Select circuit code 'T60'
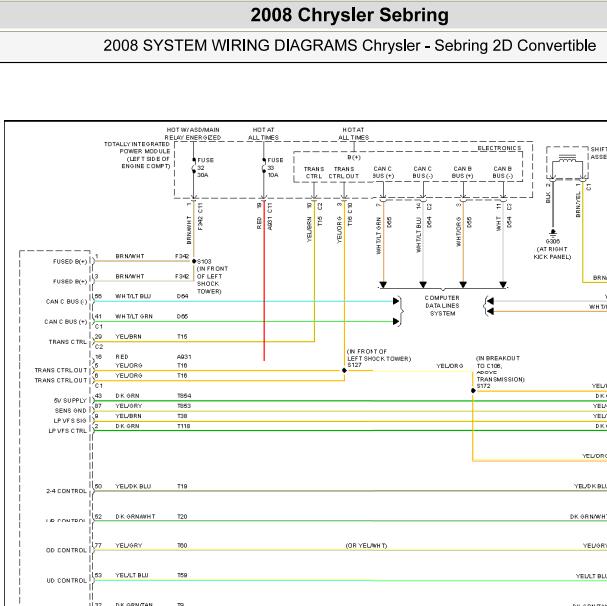Screen dimensions: 607x606 click(x=182, y=546)
